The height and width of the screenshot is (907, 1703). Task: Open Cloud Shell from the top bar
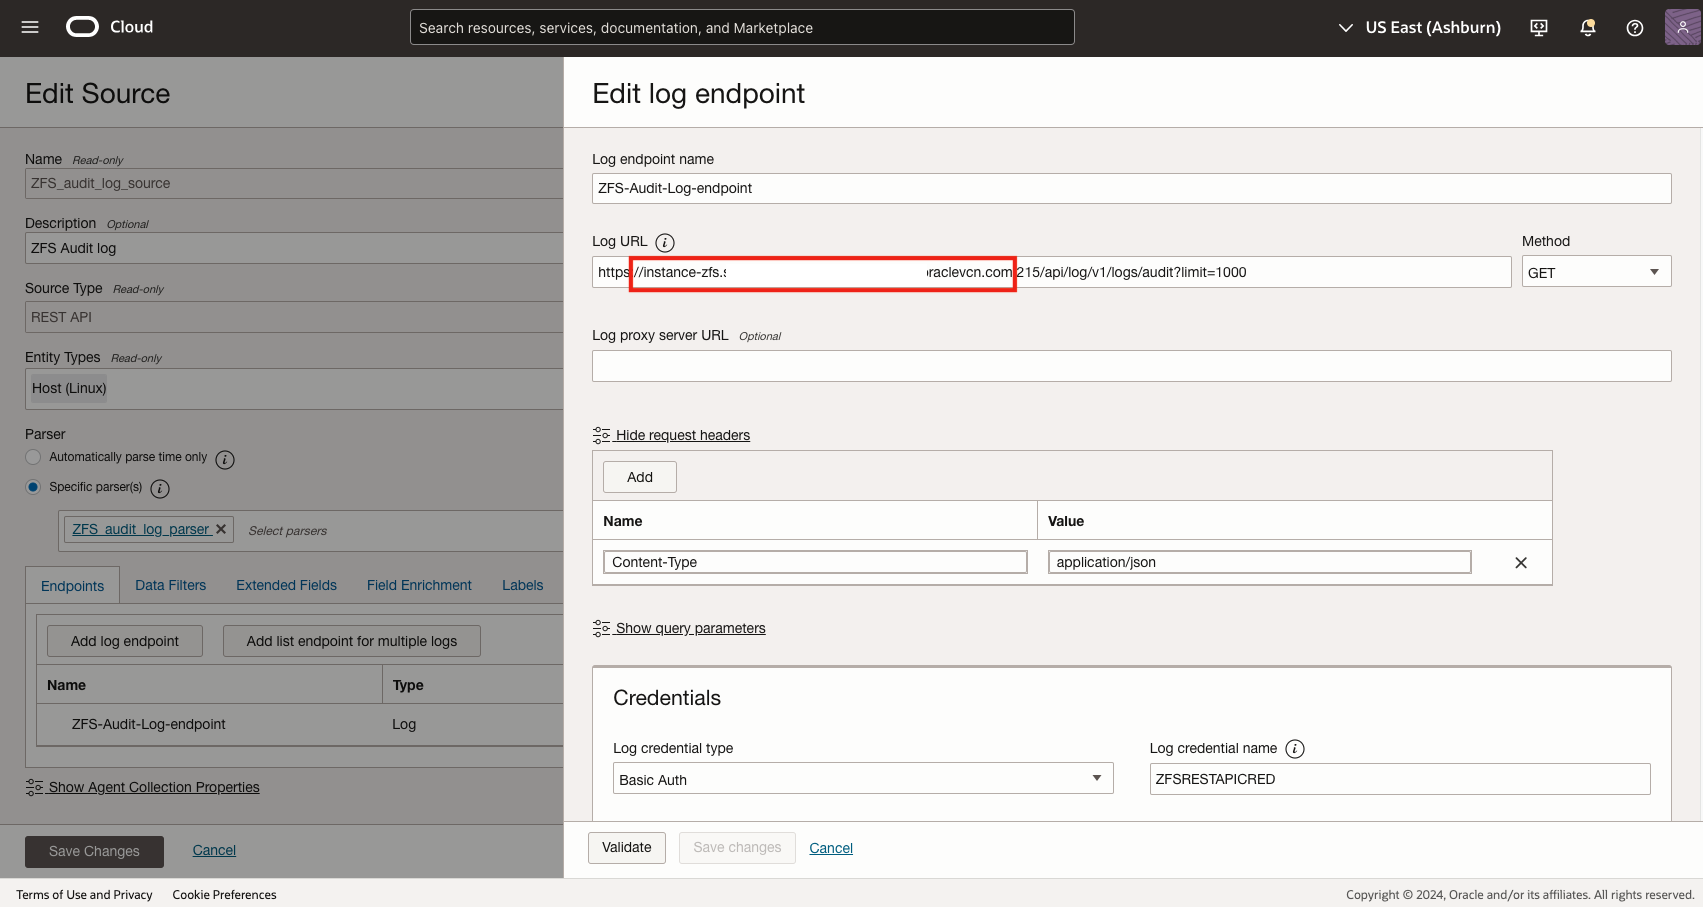pyautogui.click(x=1537, y=28)
